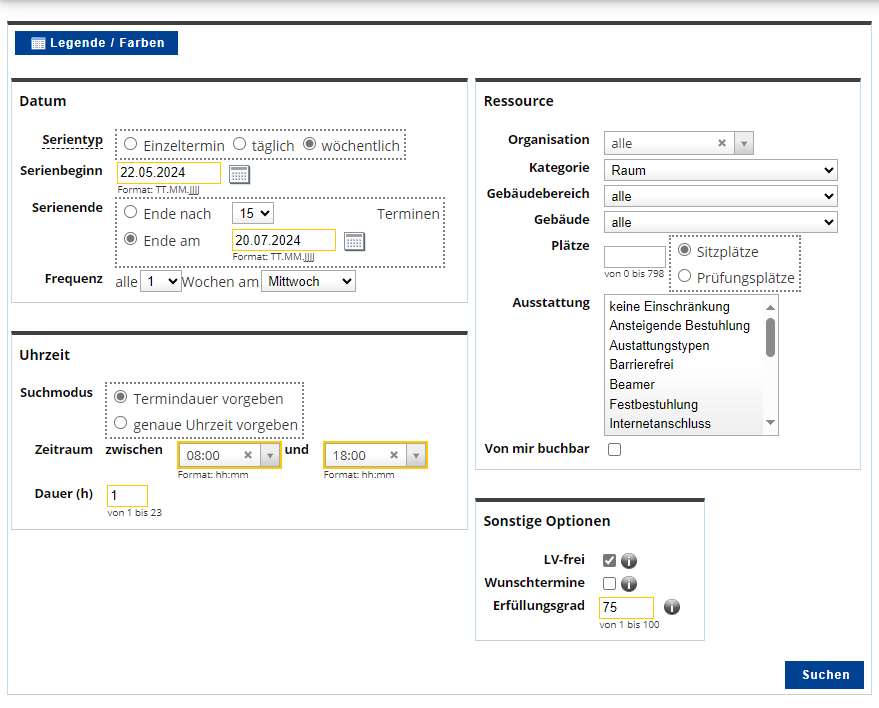The width and height of the screenshot is (879, 708).
Task: Open the Serienbeginn calendar picker icon
Action: pyautogui.click(x=239, y=174)
